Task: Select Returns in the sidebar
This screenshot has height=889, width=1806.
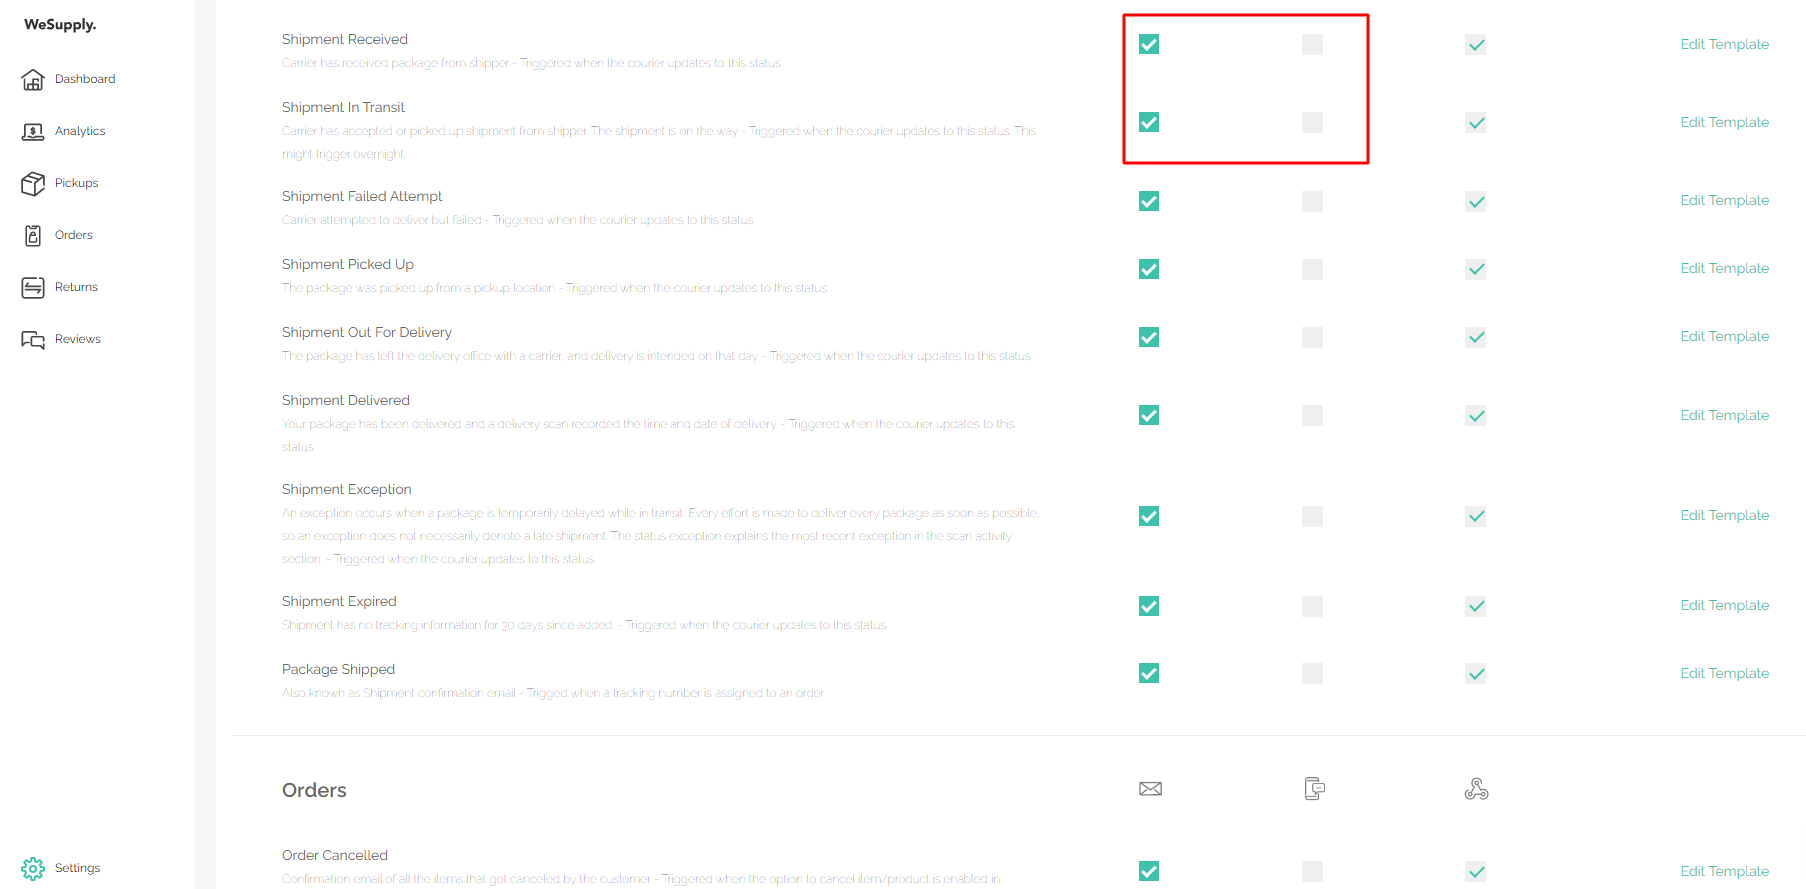Action: (76, 287)
